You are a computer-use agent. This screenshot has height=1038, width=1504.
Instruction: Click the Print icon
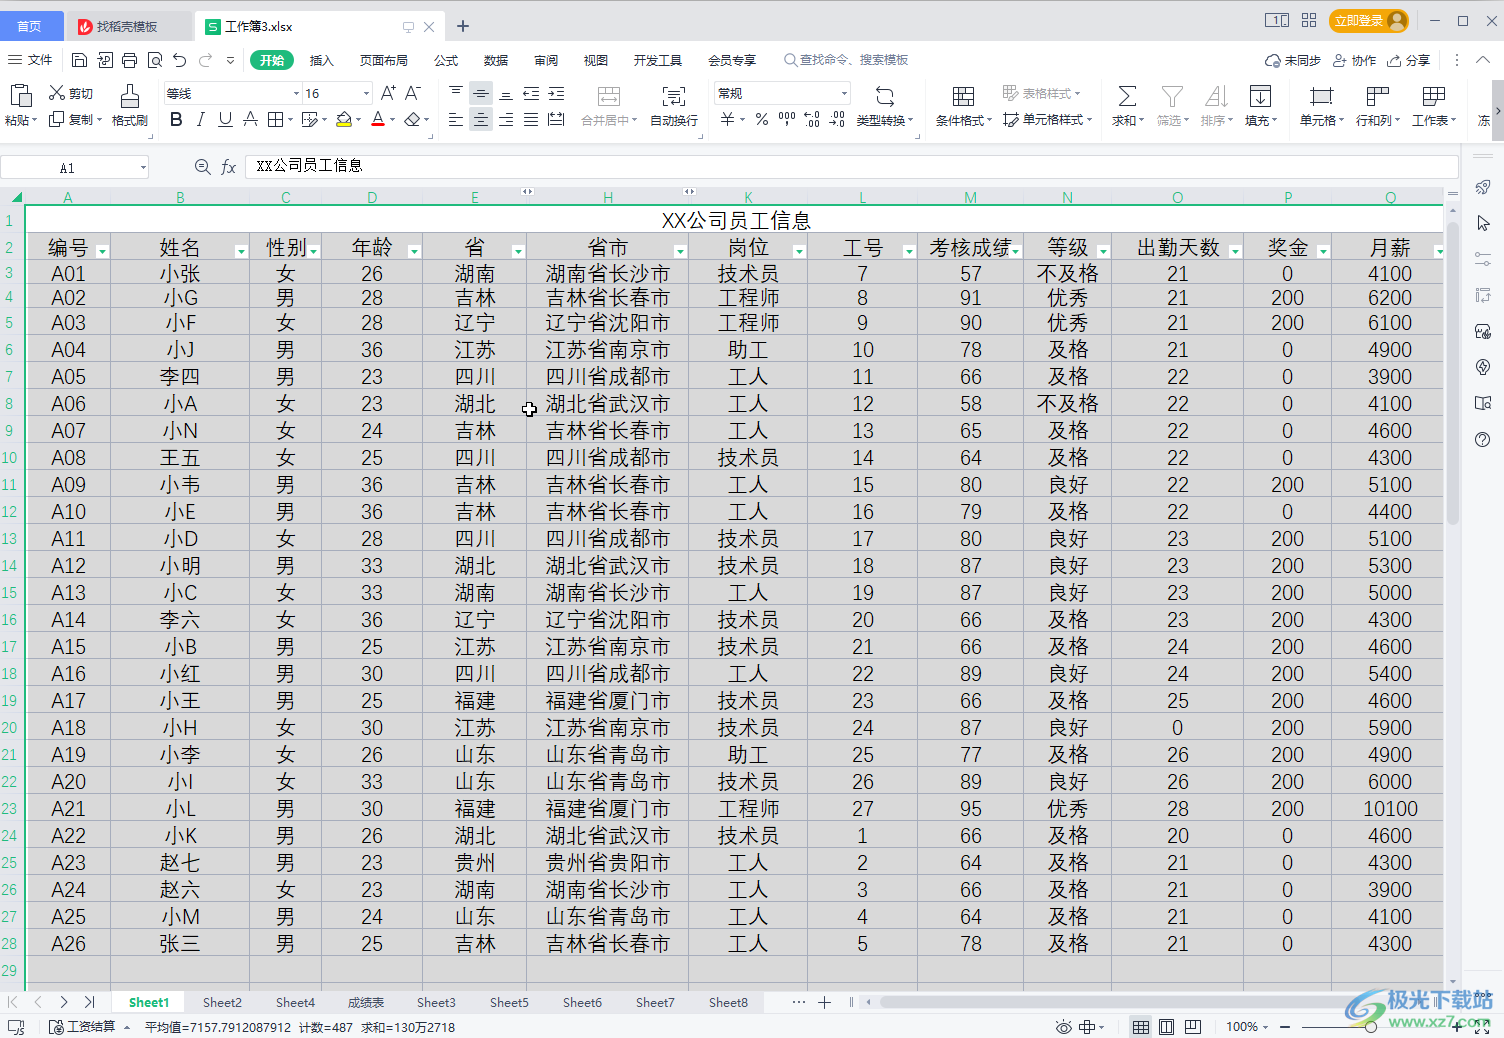[x=130, y=60]
